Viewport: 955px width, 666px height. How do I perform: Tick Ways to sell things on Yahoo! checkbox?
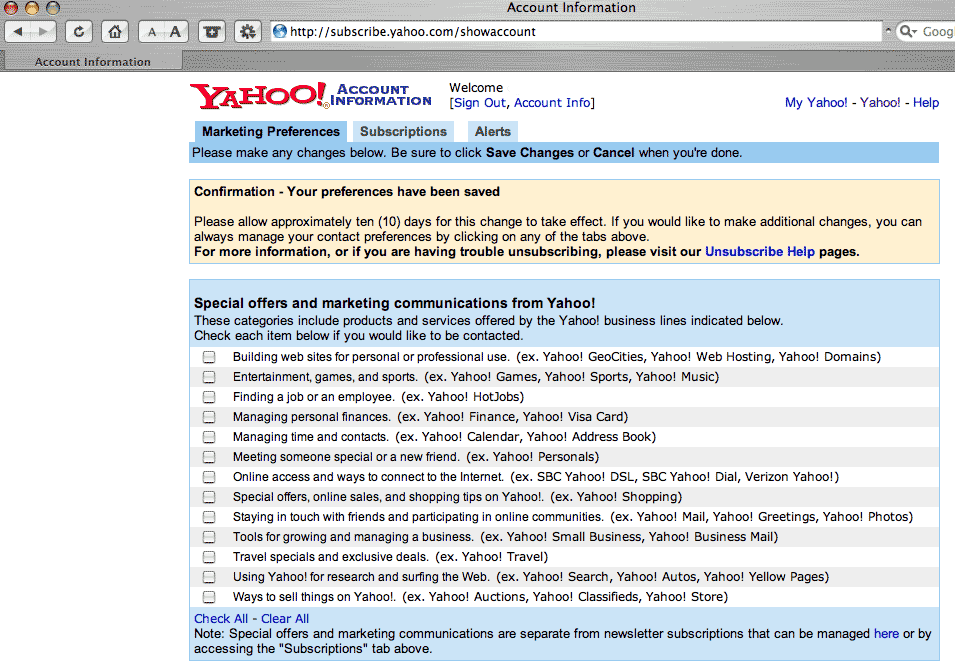point(209,597)
